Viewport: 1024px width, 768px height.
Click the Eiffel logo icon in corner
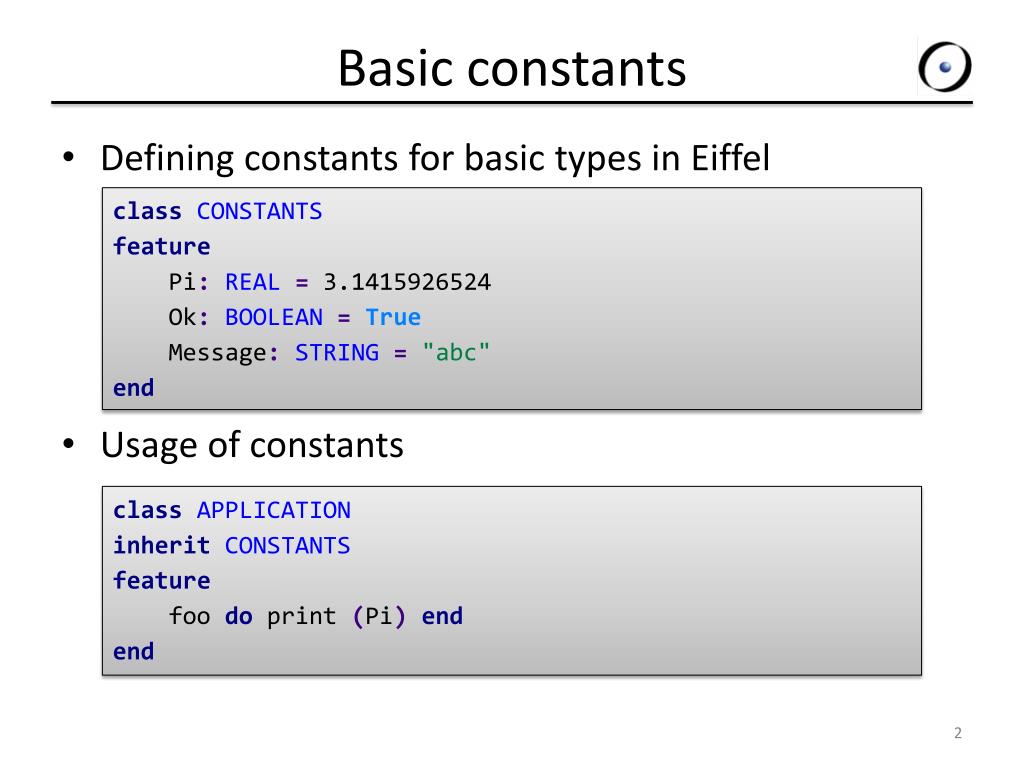pyautogui.click(x=944, y=67)
